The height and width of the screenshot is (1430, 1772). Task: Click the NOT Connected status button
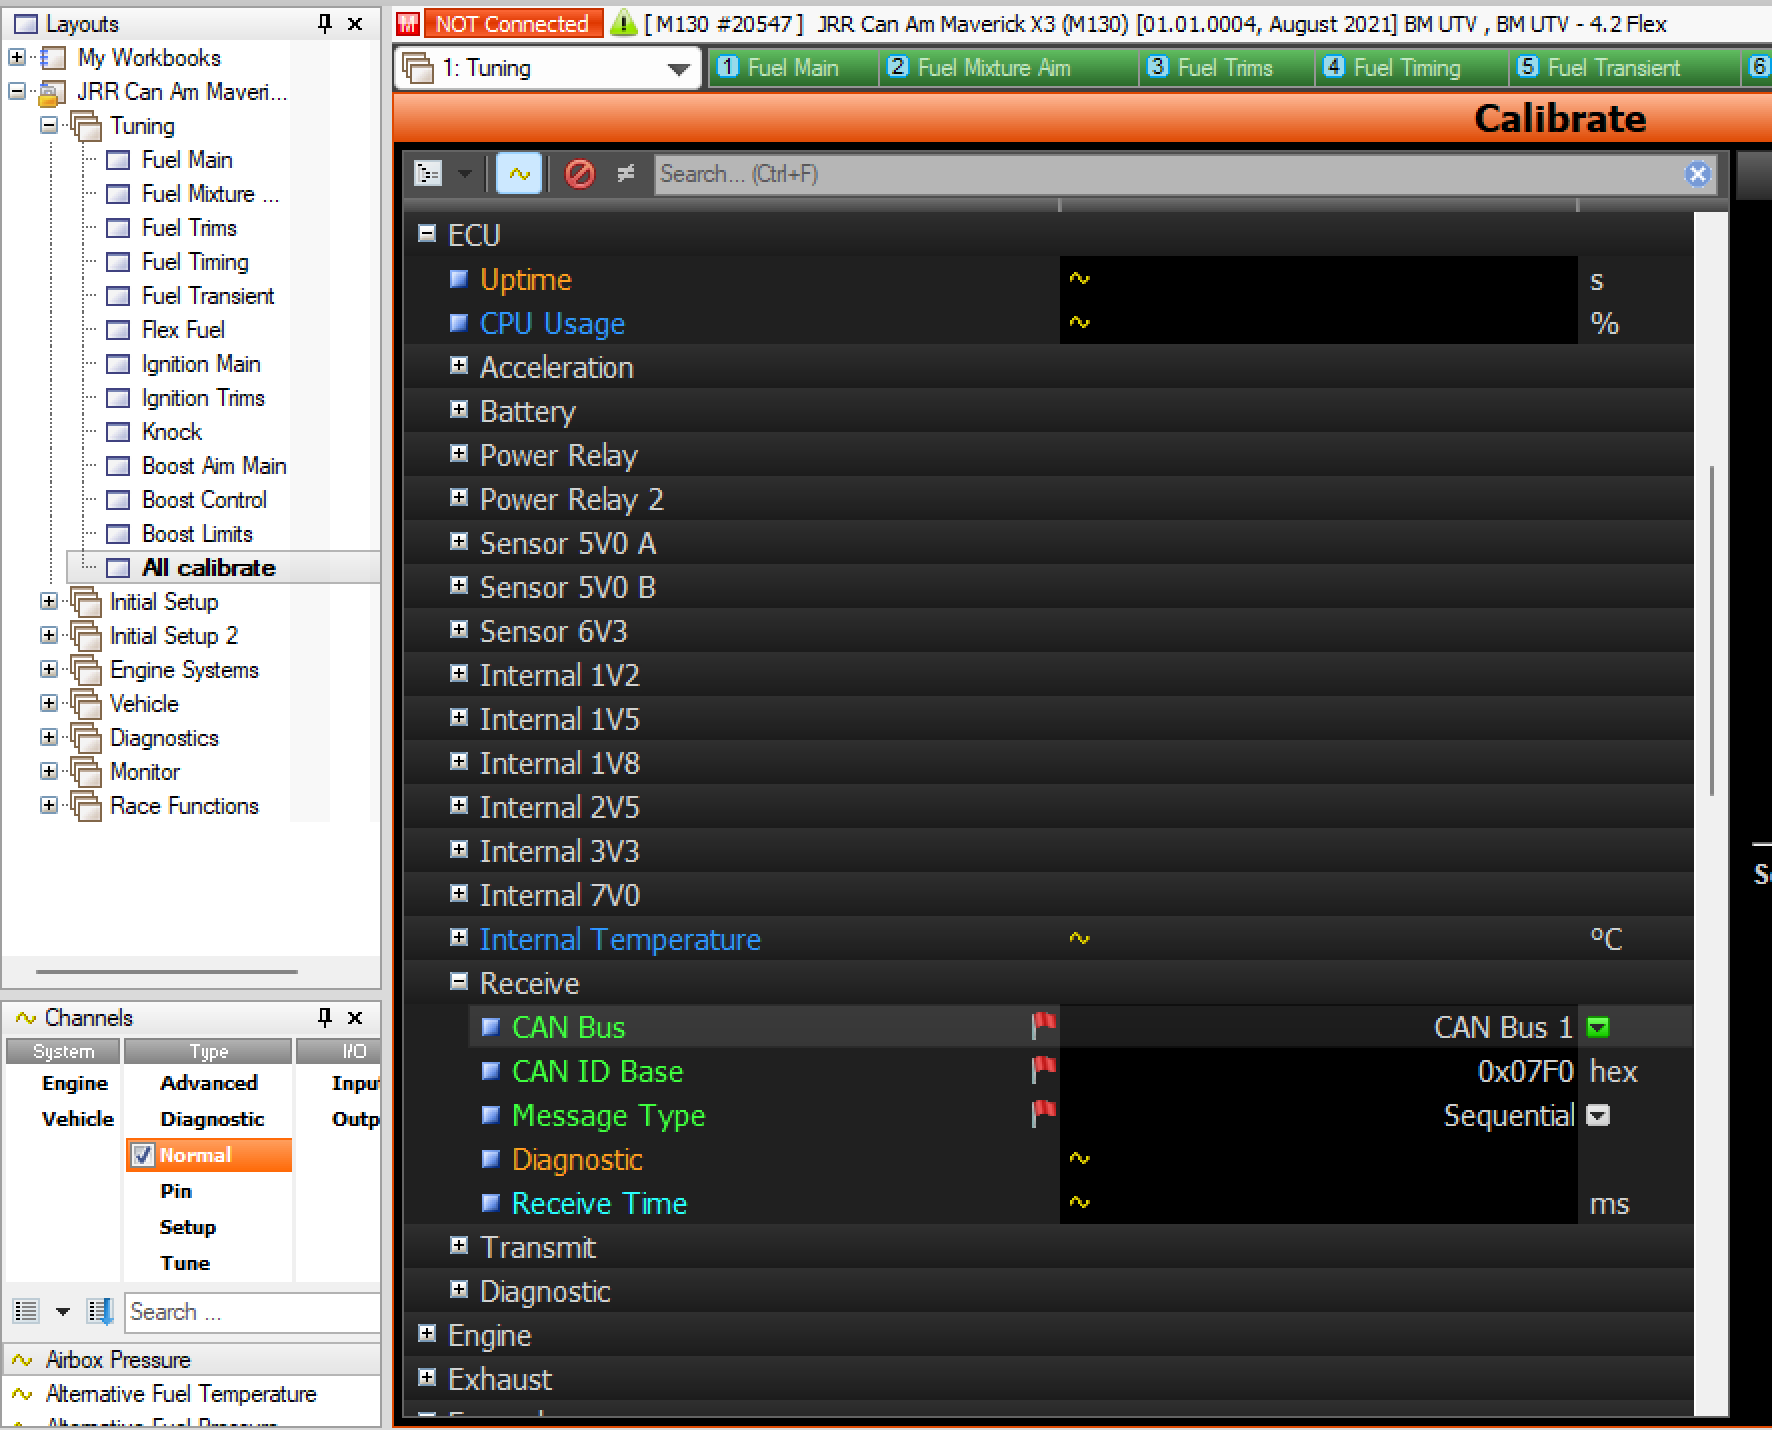click(x=513, y=22)
